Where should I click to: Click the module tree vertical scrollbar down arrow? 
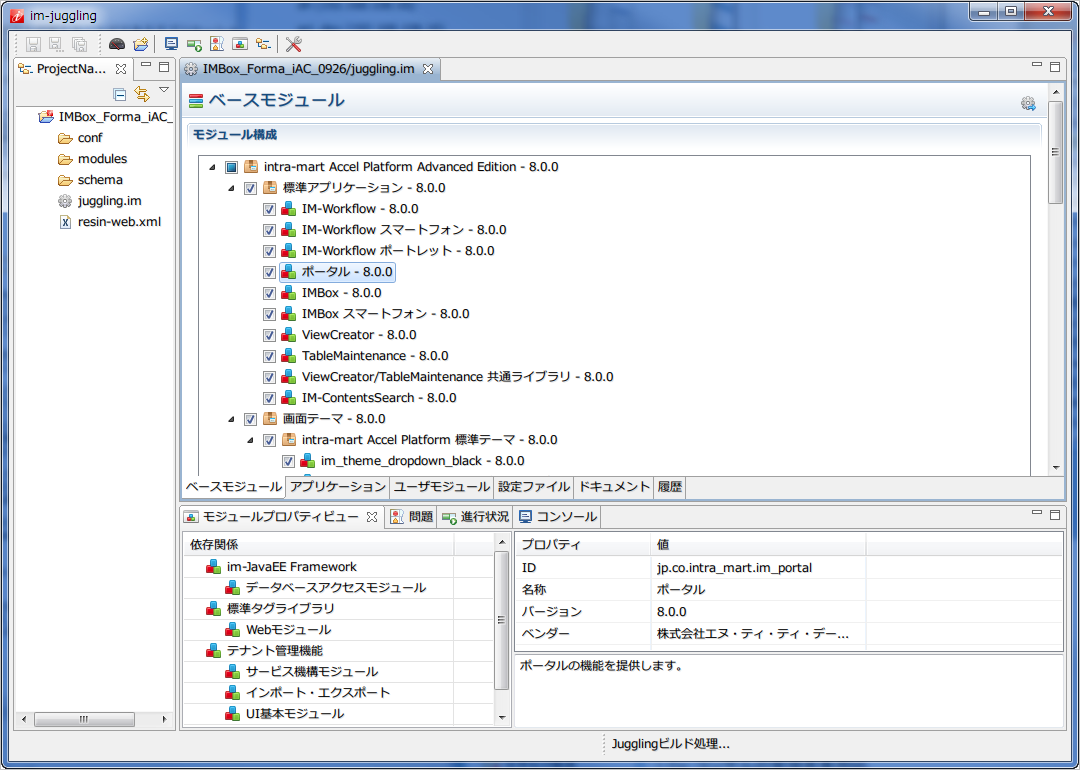tap(1055, 467)
